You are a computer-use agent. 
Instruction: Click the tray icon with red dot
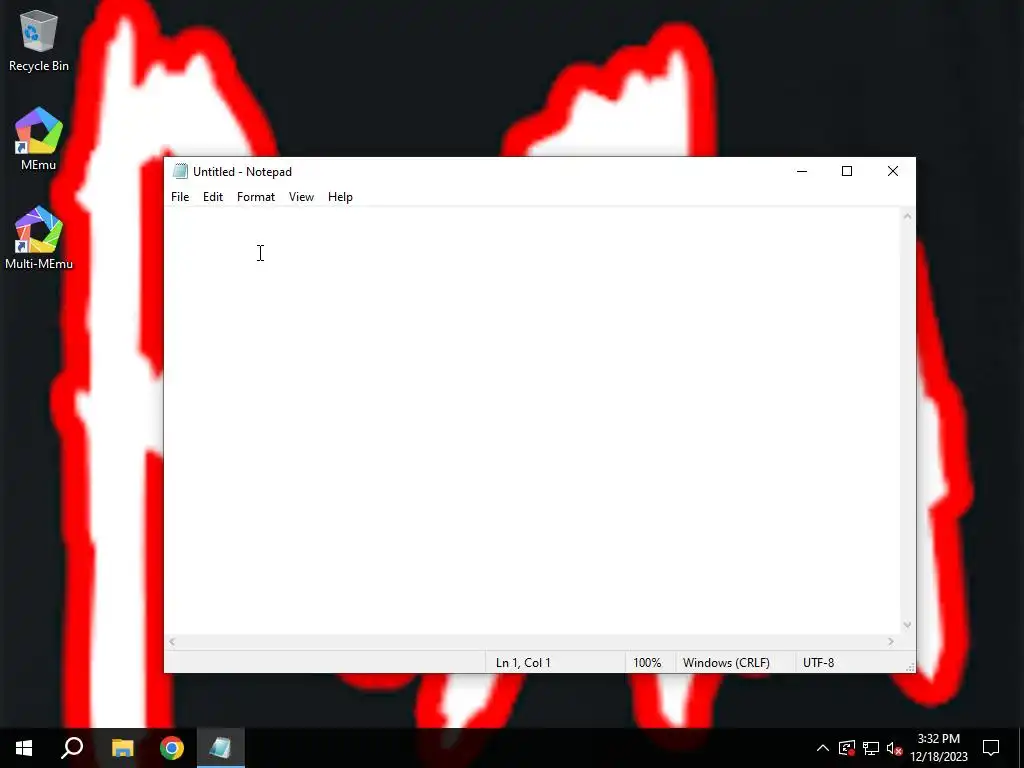pos(846,748)
